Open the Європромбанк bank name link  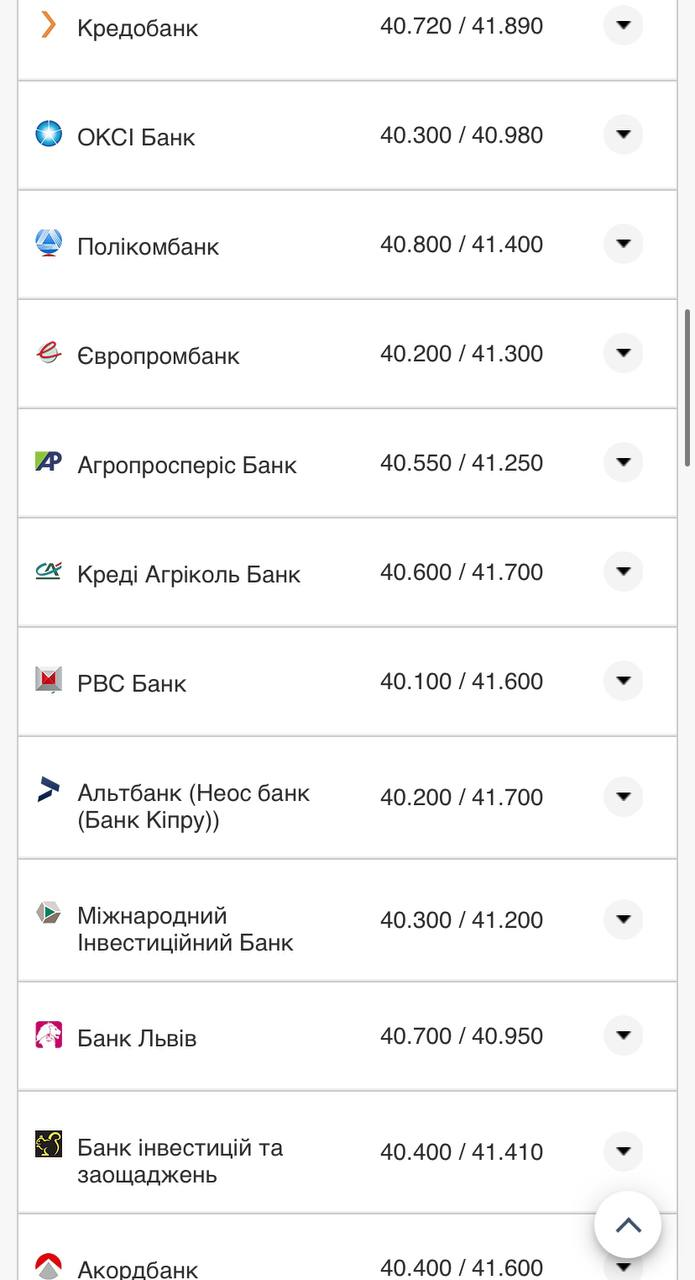[158, 356]
